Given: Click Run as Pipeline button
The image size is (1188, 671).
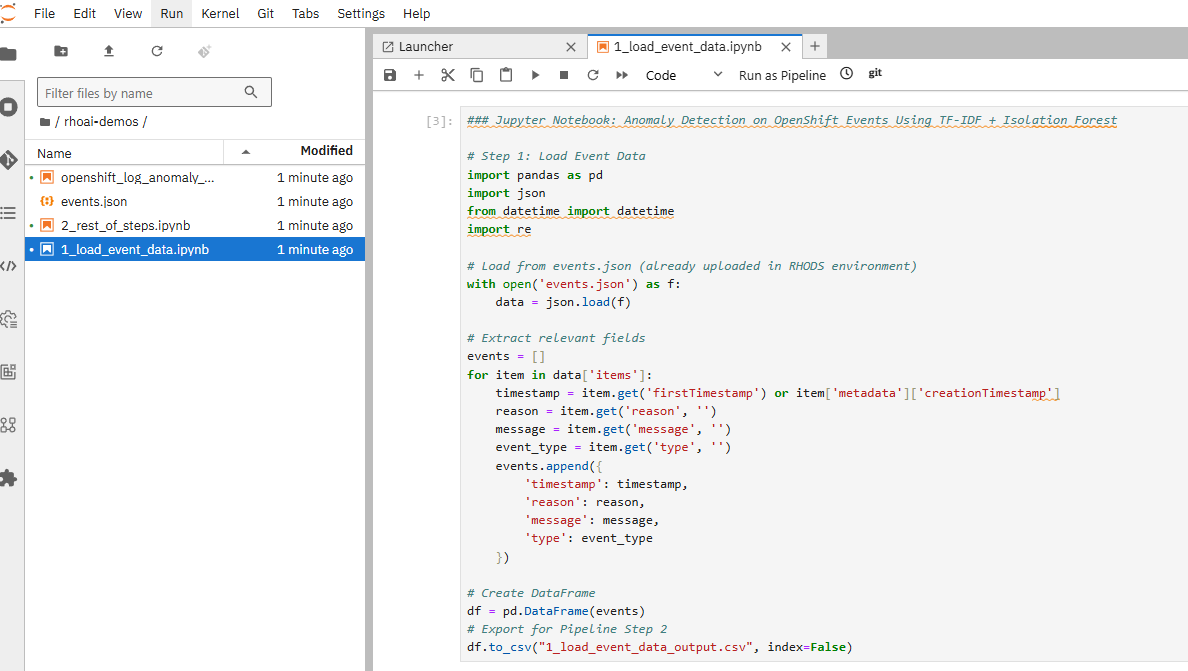Looking at the screenshot, I should 782,75.
